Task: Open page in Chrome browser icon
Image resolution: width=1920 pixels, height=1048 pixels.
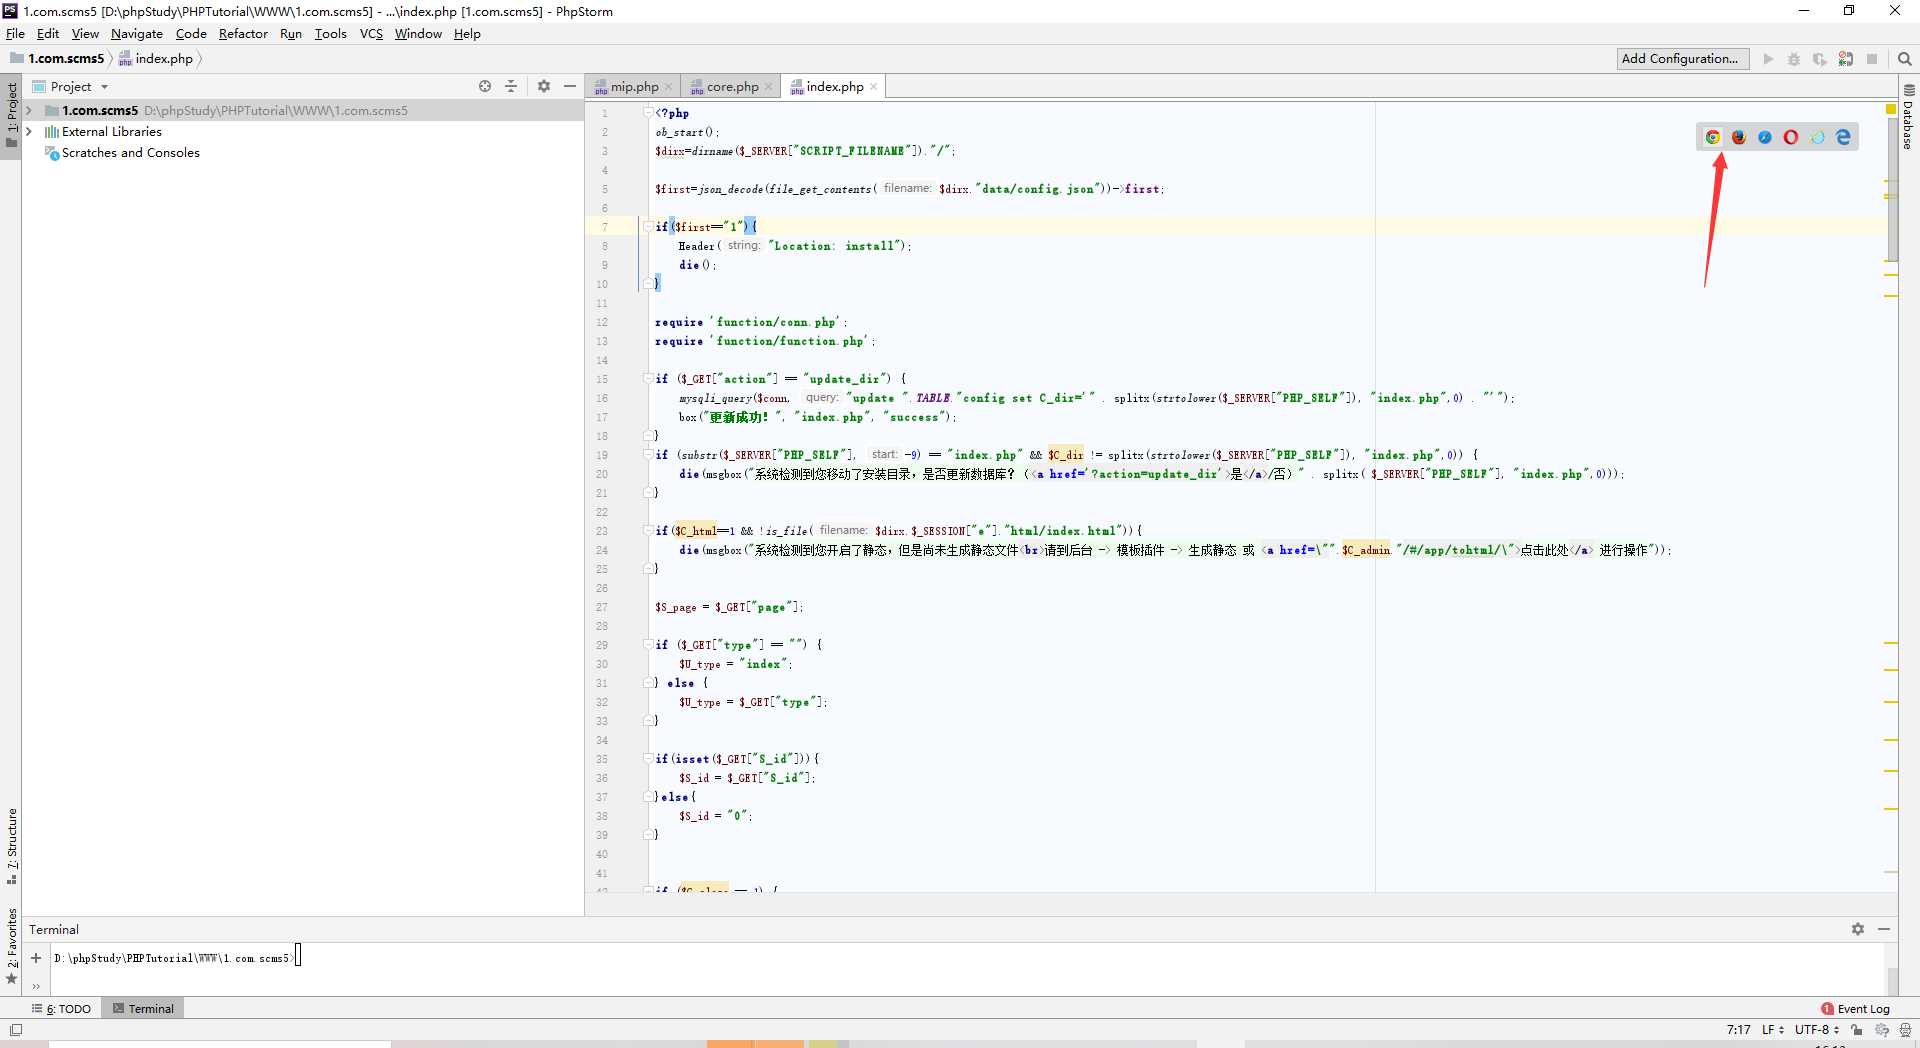Action: click(1713, 137)
